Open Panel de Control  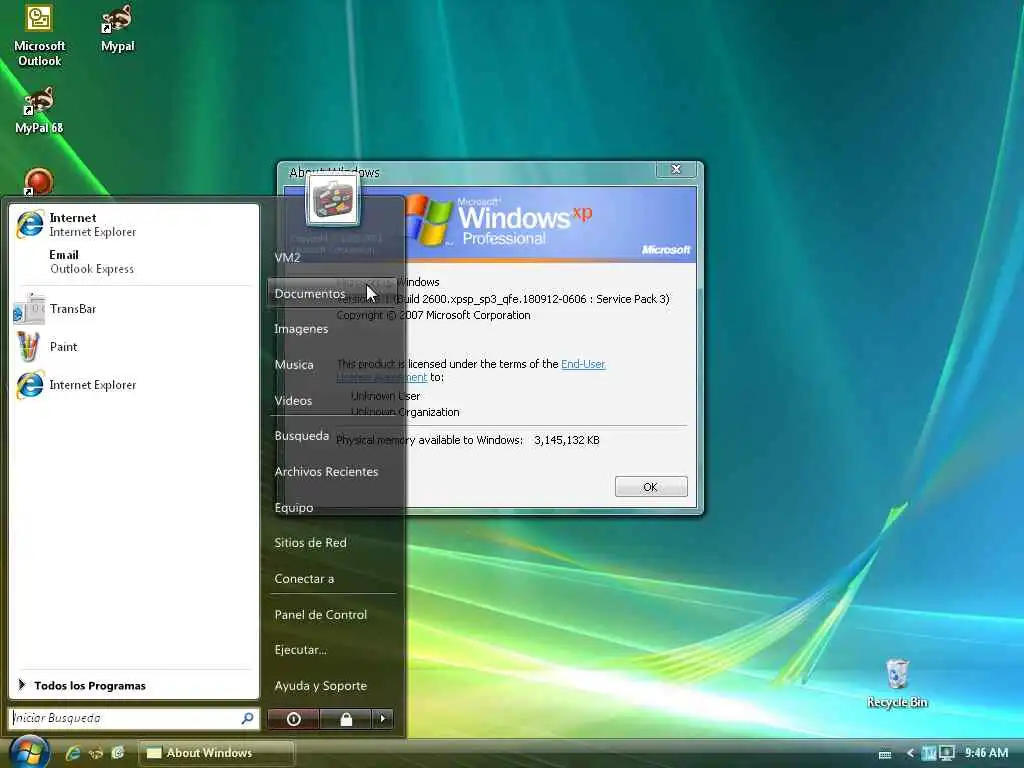321,615
